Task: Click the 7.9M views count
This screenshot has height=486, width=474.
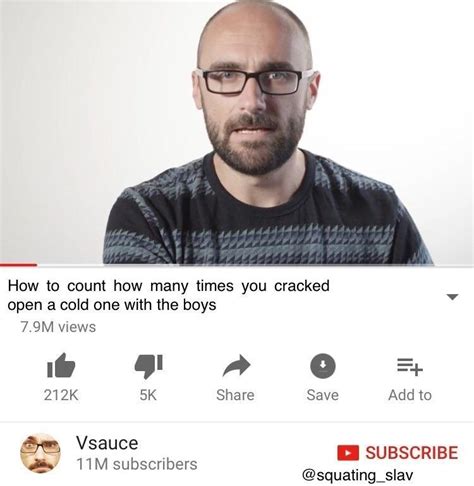Action: coord(58,327)
